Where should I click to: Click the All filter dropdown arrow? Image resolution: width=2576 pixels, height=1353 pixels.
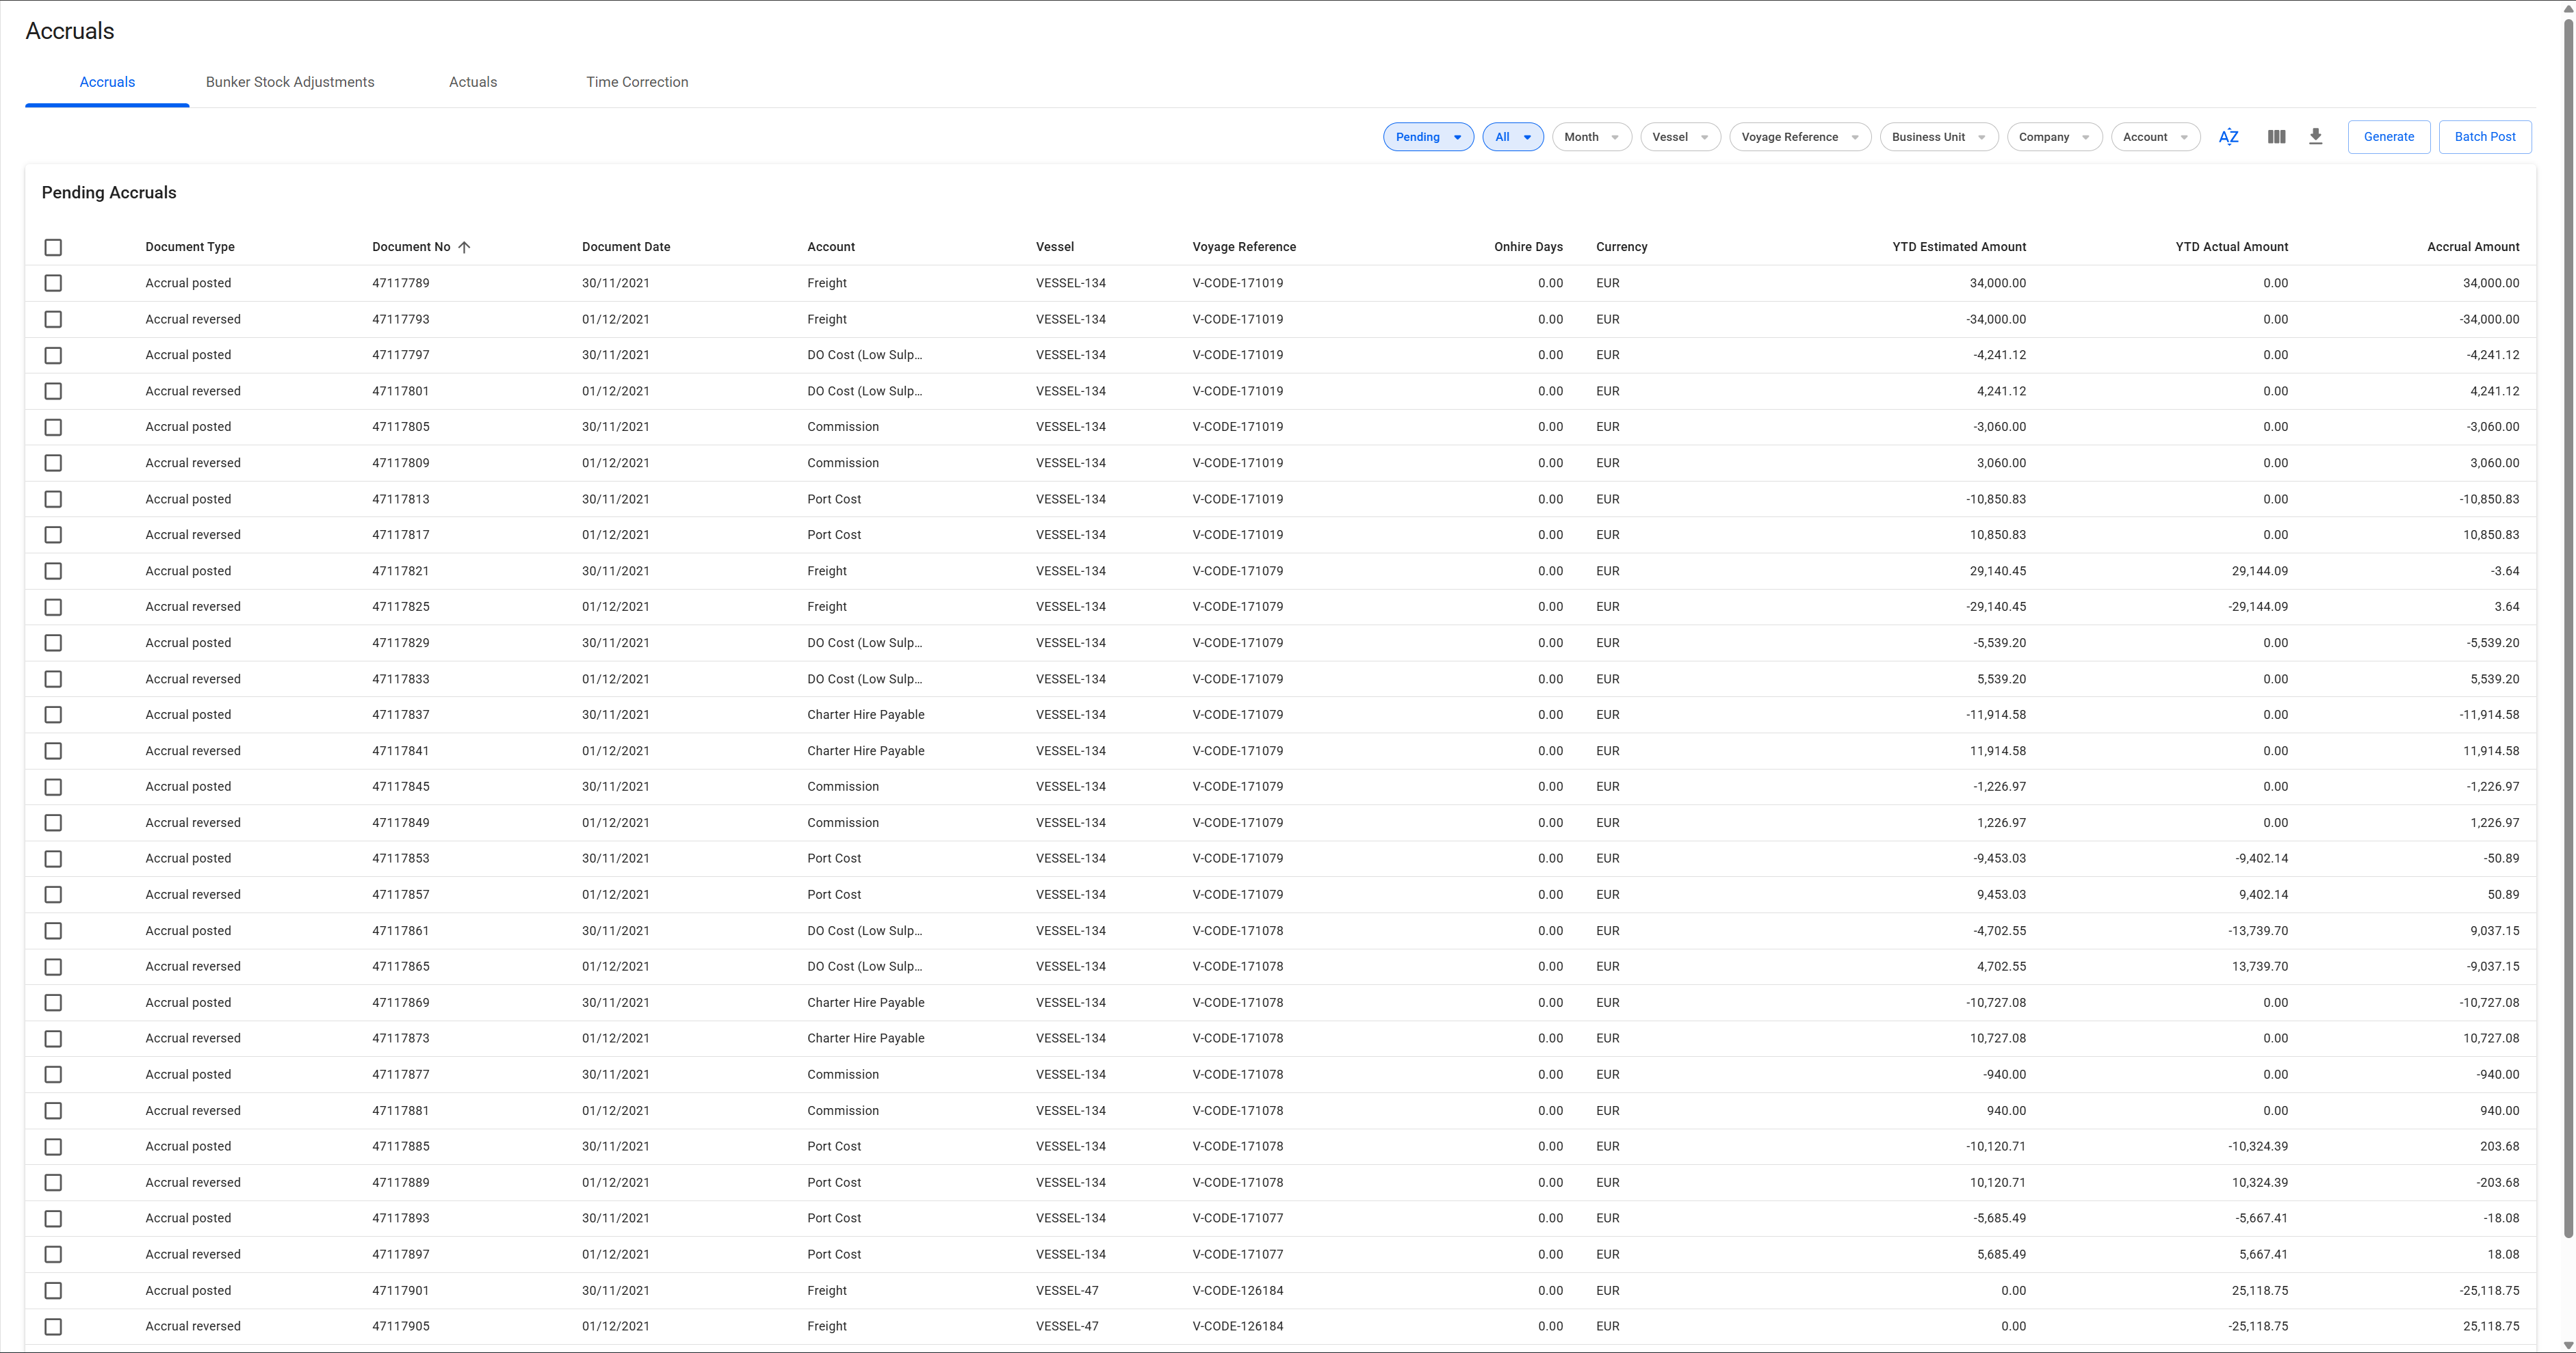pyautogui.click(x=1527, y=137)
